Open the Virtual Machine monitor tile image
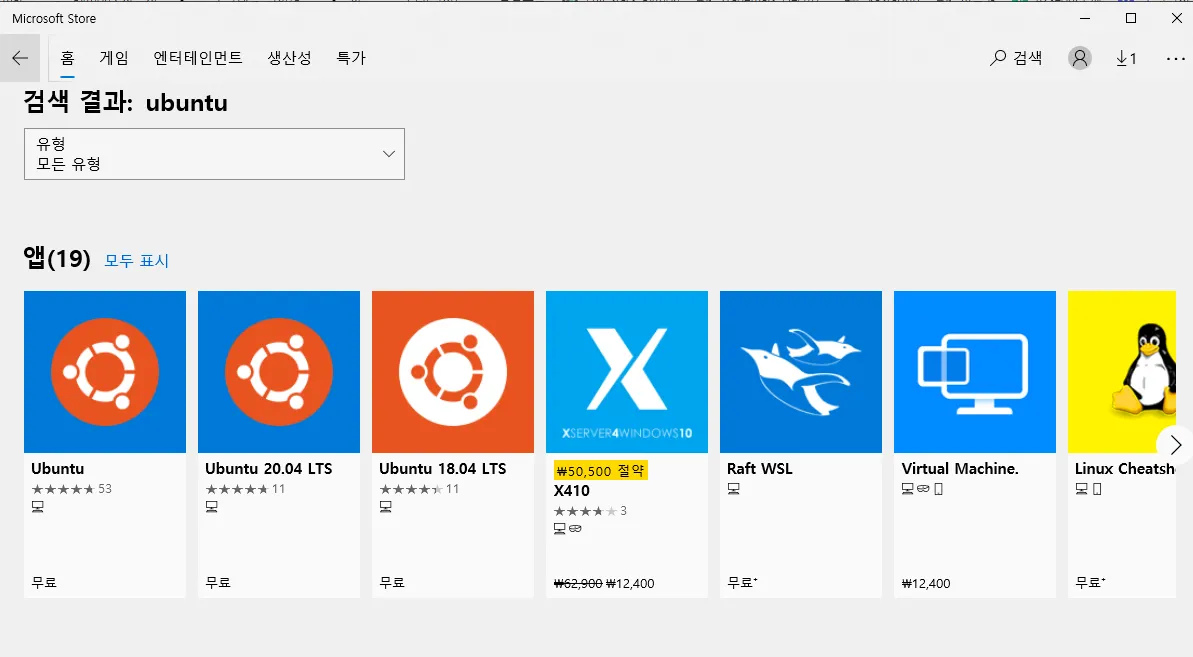The image size is (1193, 657). [x=975, y=372]
